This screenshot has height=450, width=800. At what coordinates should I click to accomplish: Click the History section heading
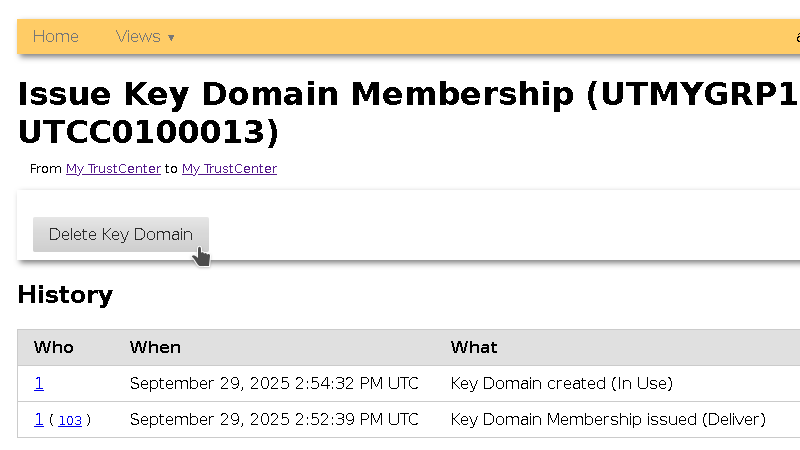pyautogui.click(x=65, y=295)
